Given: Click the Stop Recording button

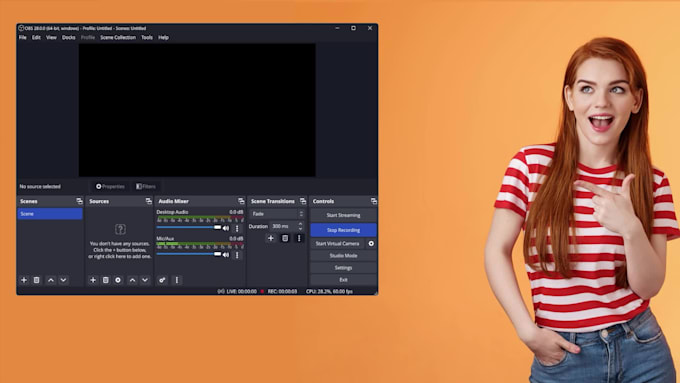Looking at the screenshot, I should coord(343,230).
